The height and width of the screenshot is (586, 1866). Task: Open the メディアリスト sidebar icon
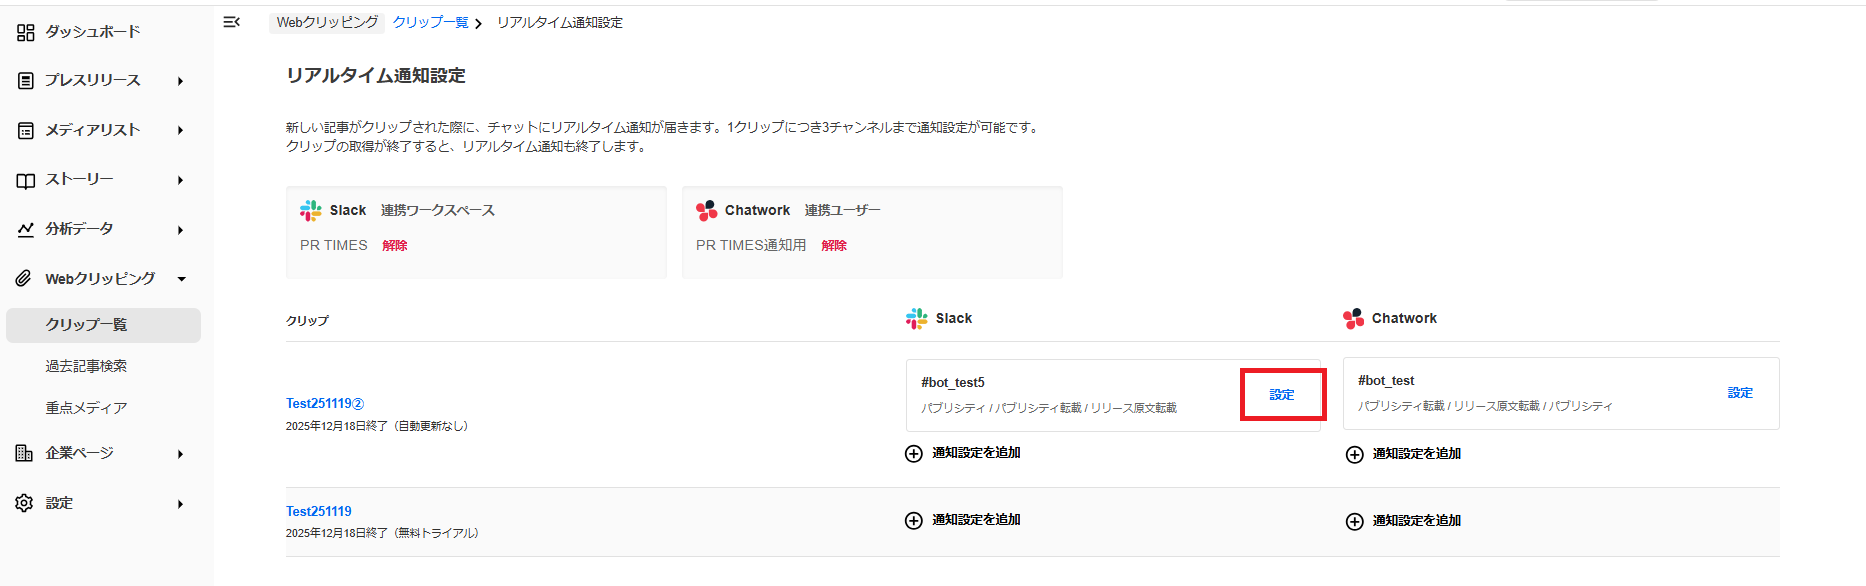pyautogui.click(x=25, y=130)
